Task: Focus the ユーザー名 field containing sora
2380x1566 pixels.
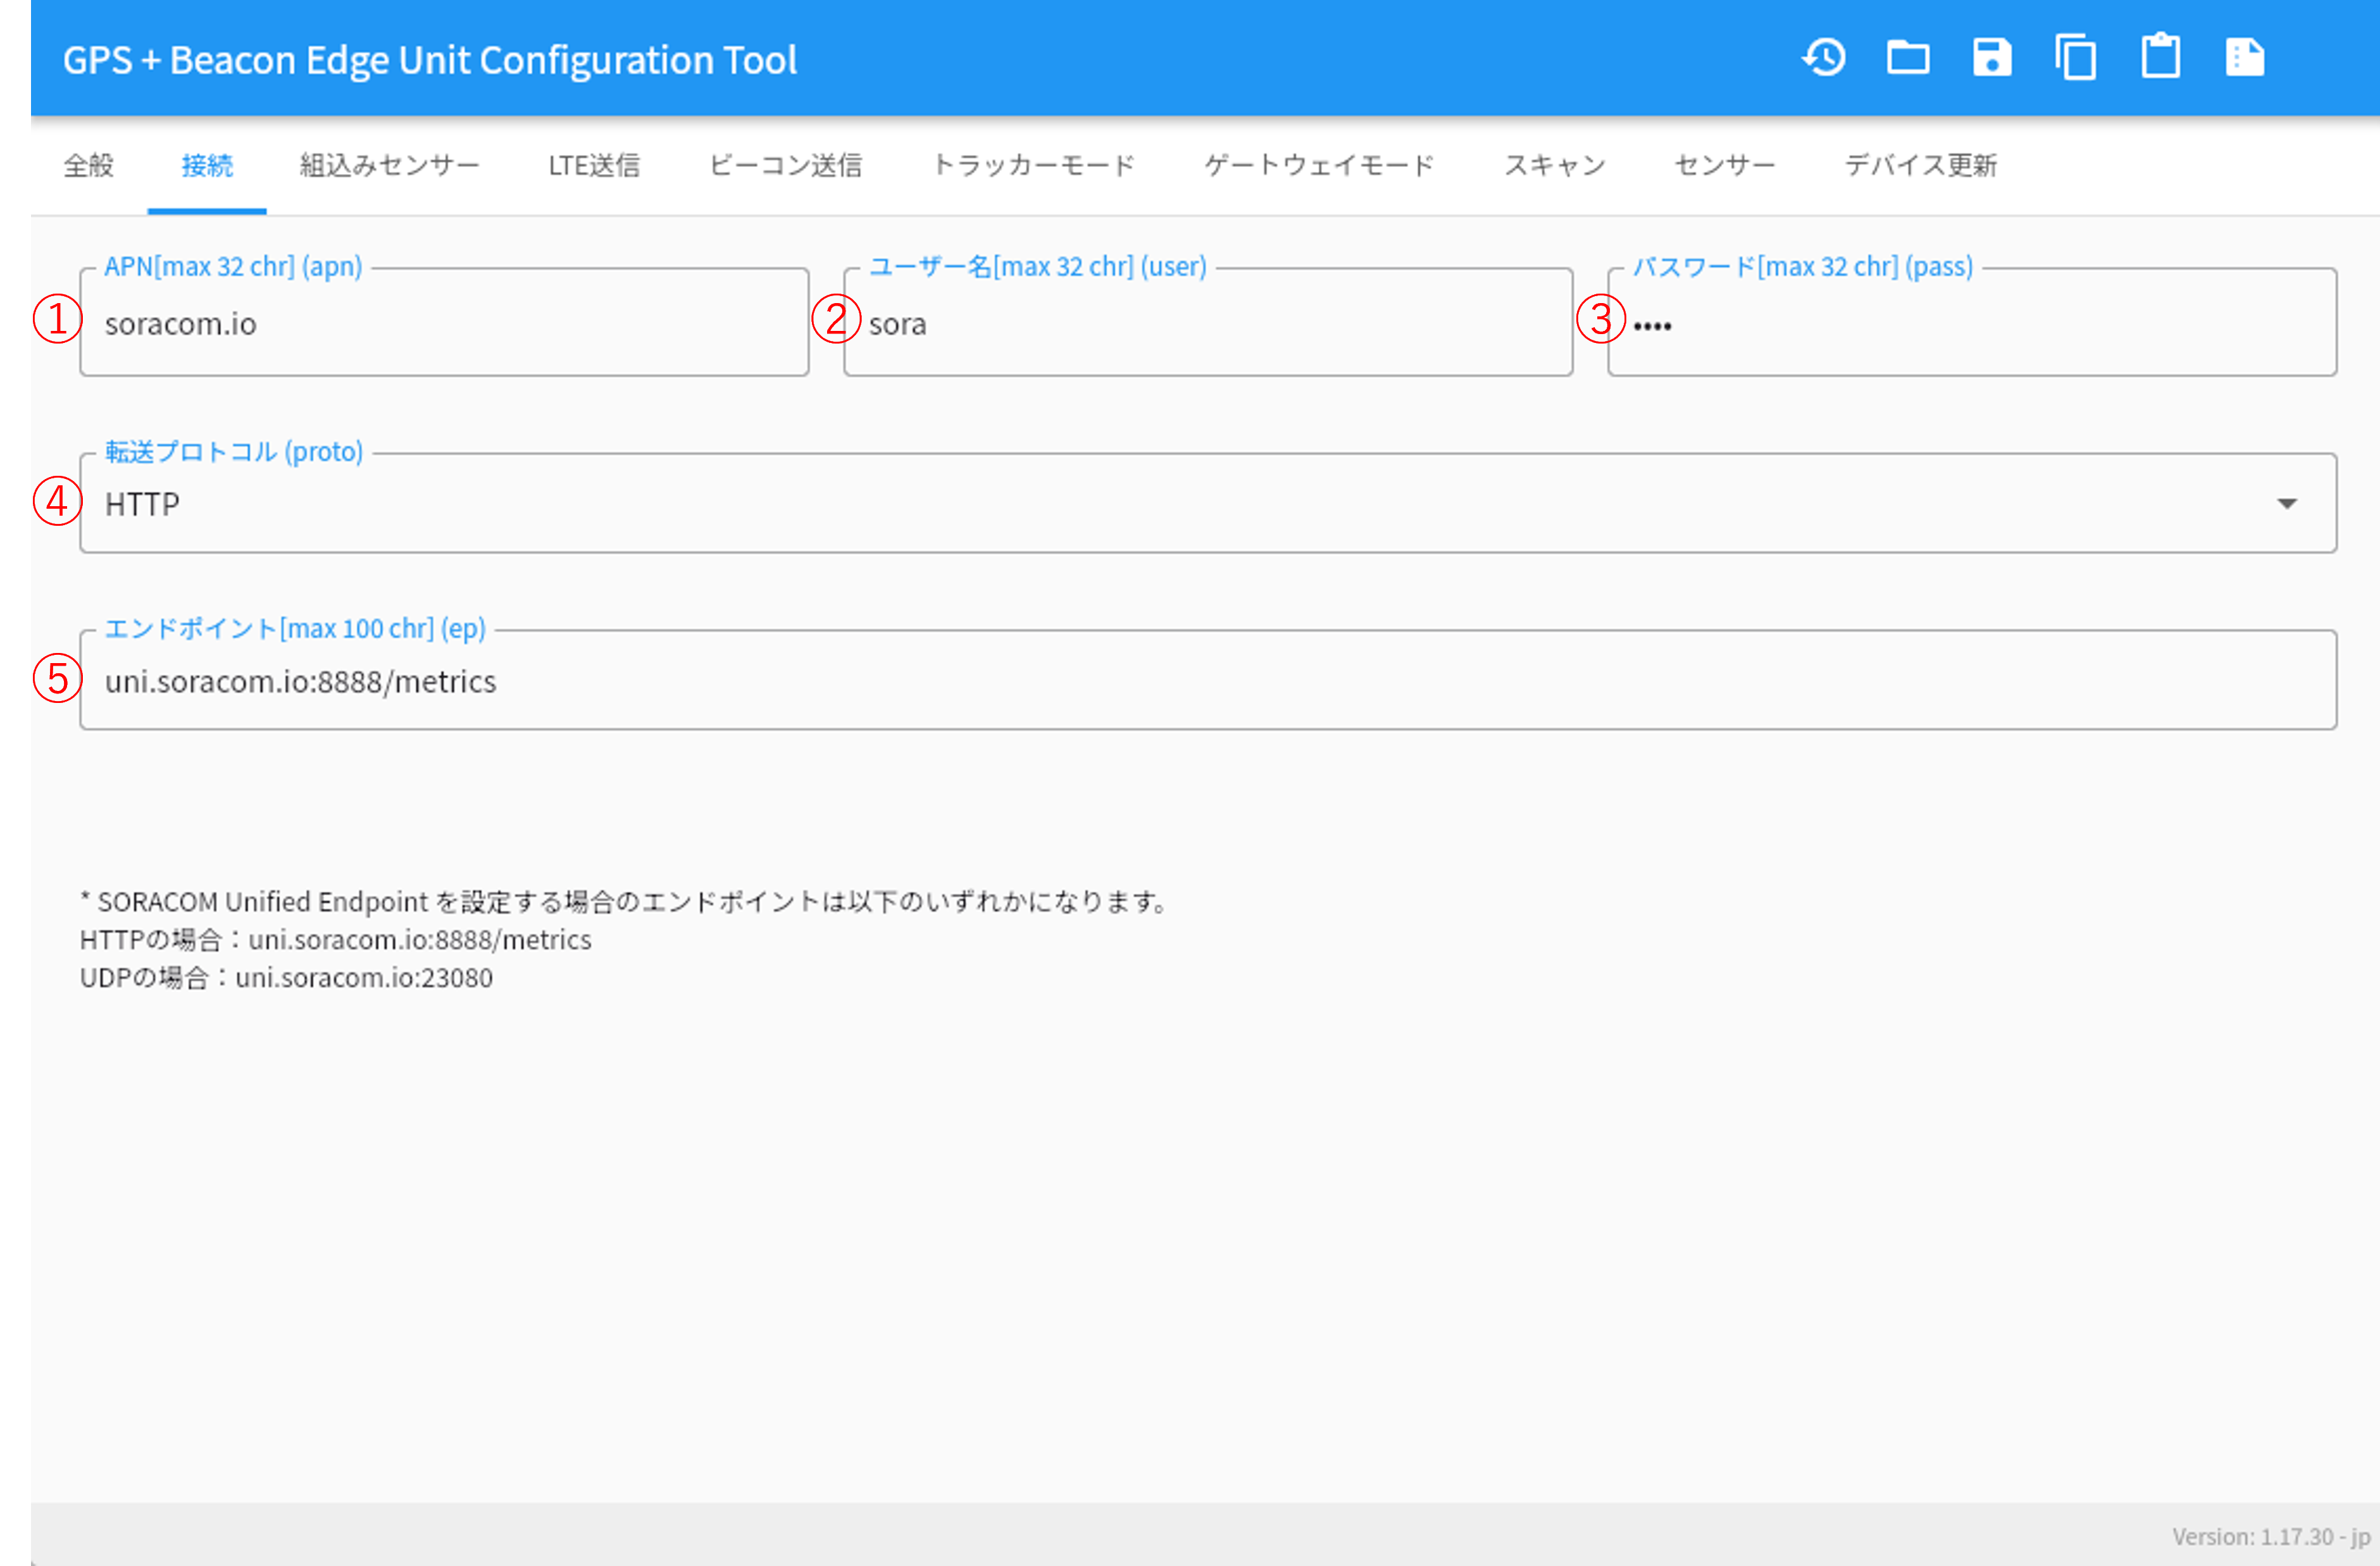Action: coord(1208,323)
